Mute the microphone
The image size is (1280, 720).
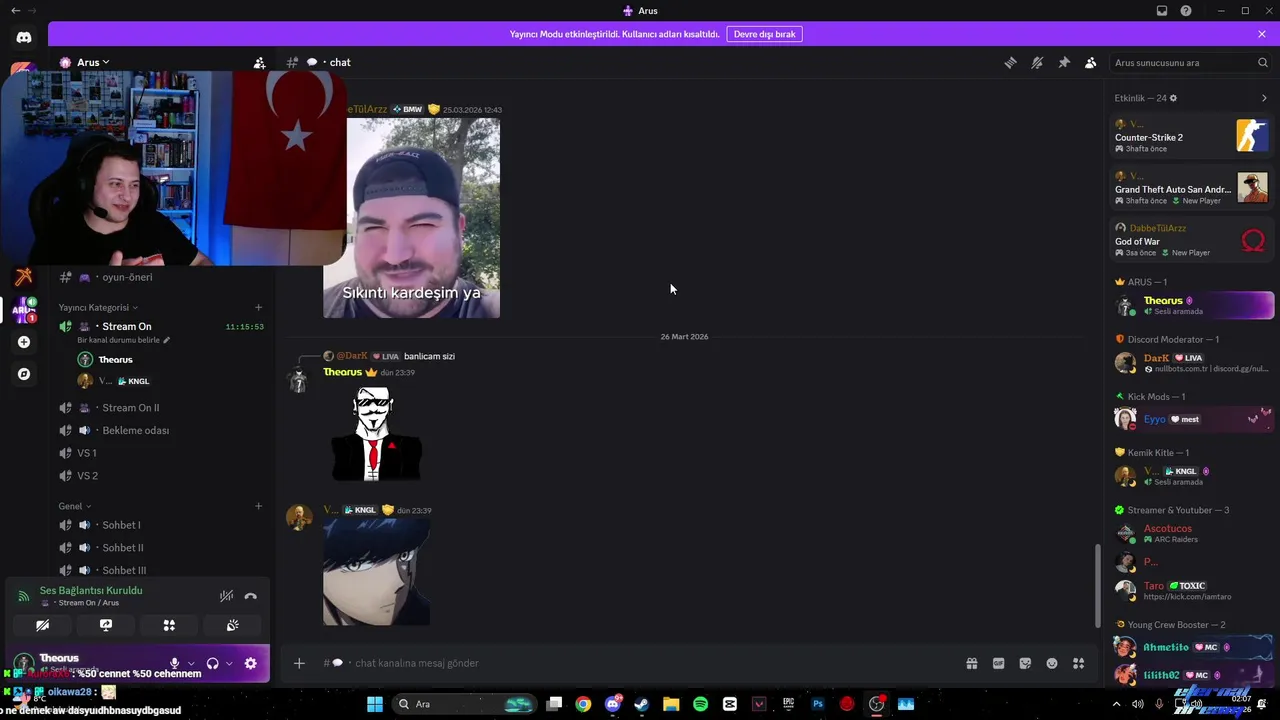coord(174,663)
